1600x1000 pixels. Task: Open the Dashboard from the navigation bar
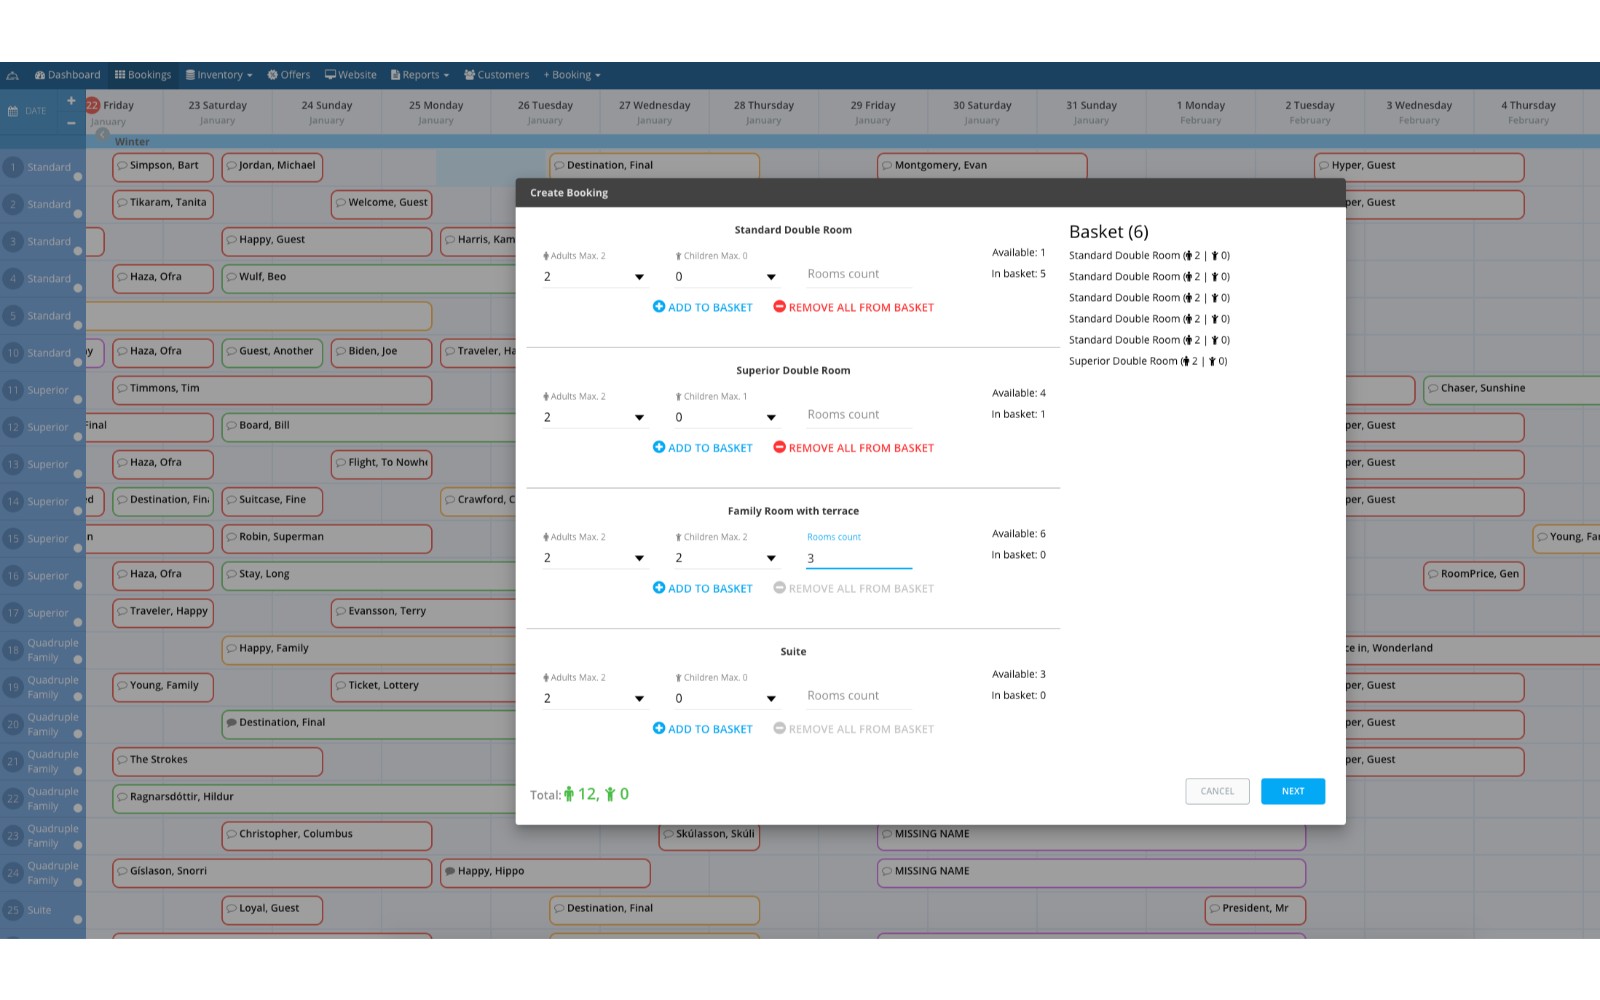tap(70, 74)
